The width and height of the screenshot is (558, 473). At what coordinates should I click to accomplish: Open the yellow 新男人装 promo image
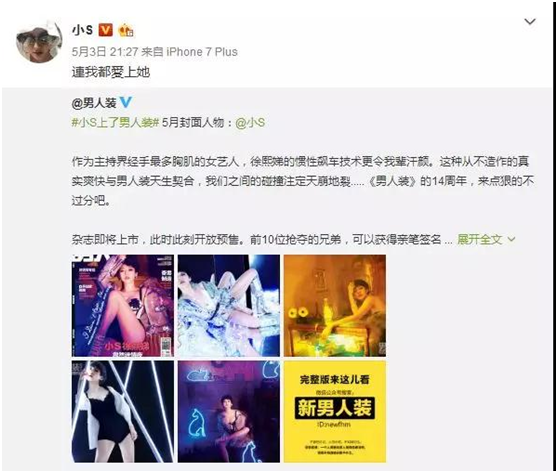pyautogui.click(x=335, y=411)
